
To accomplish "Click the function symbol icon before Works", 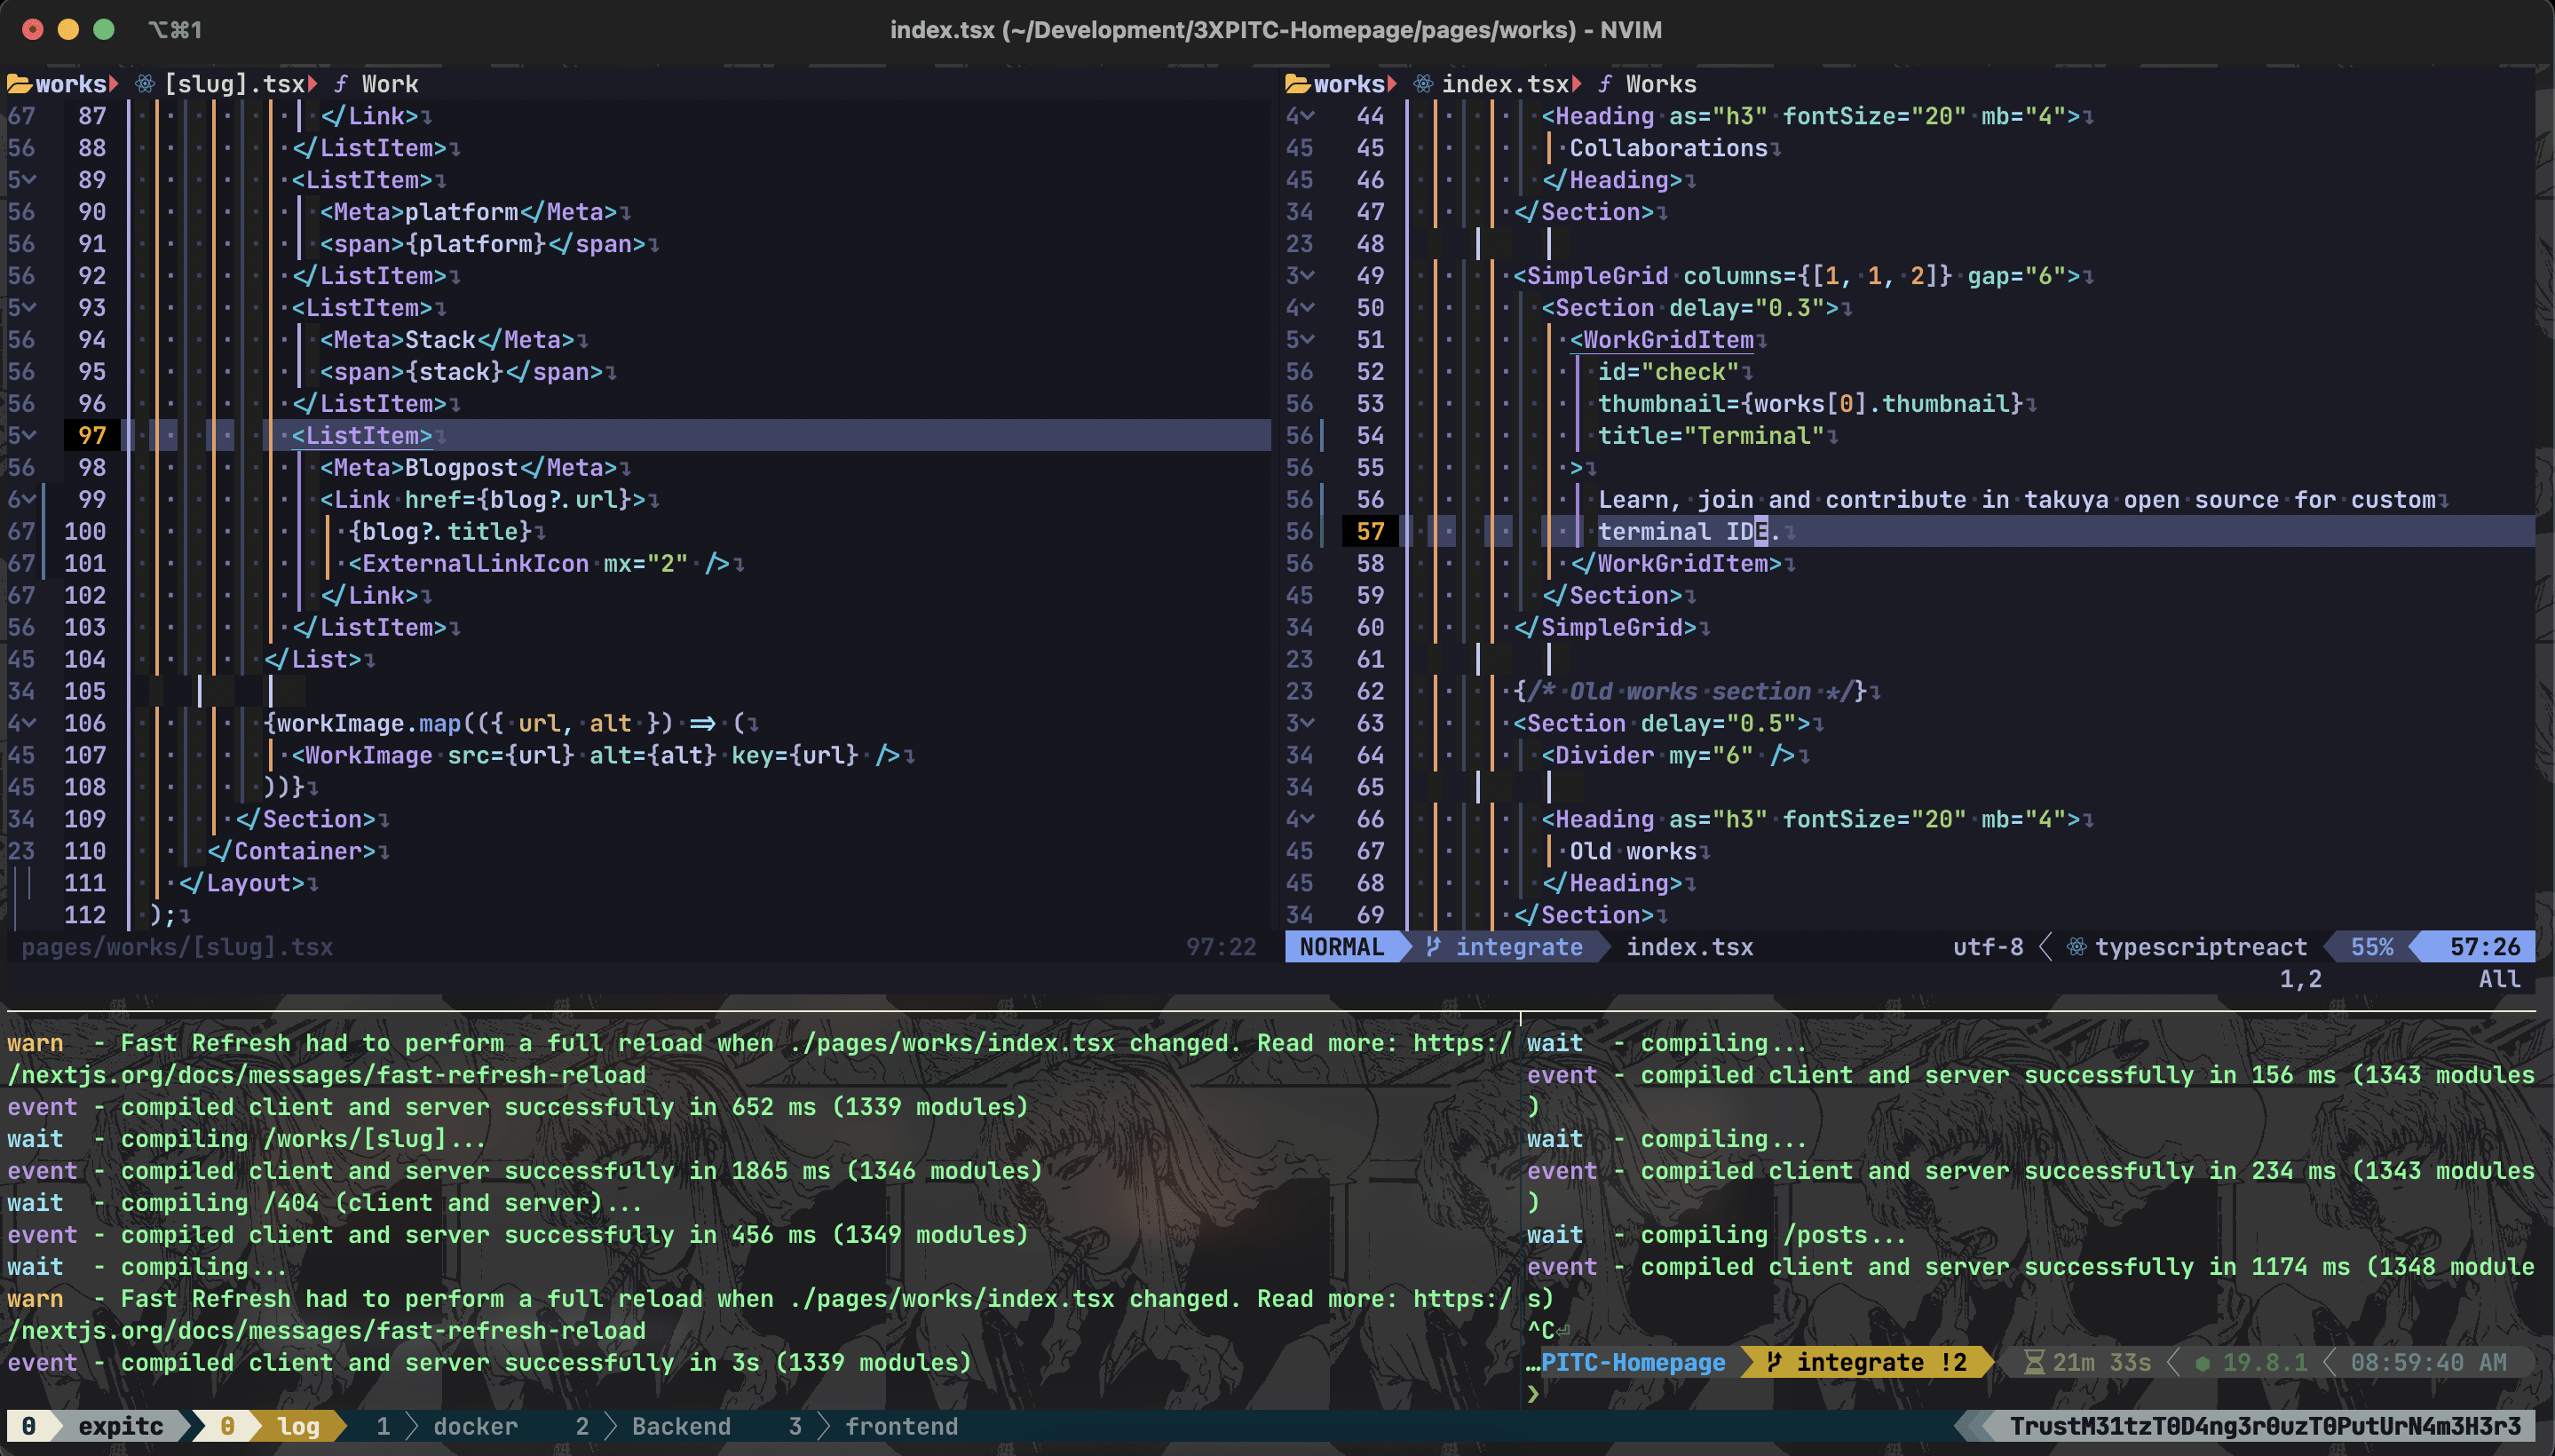I will [x=1604, y=84].
